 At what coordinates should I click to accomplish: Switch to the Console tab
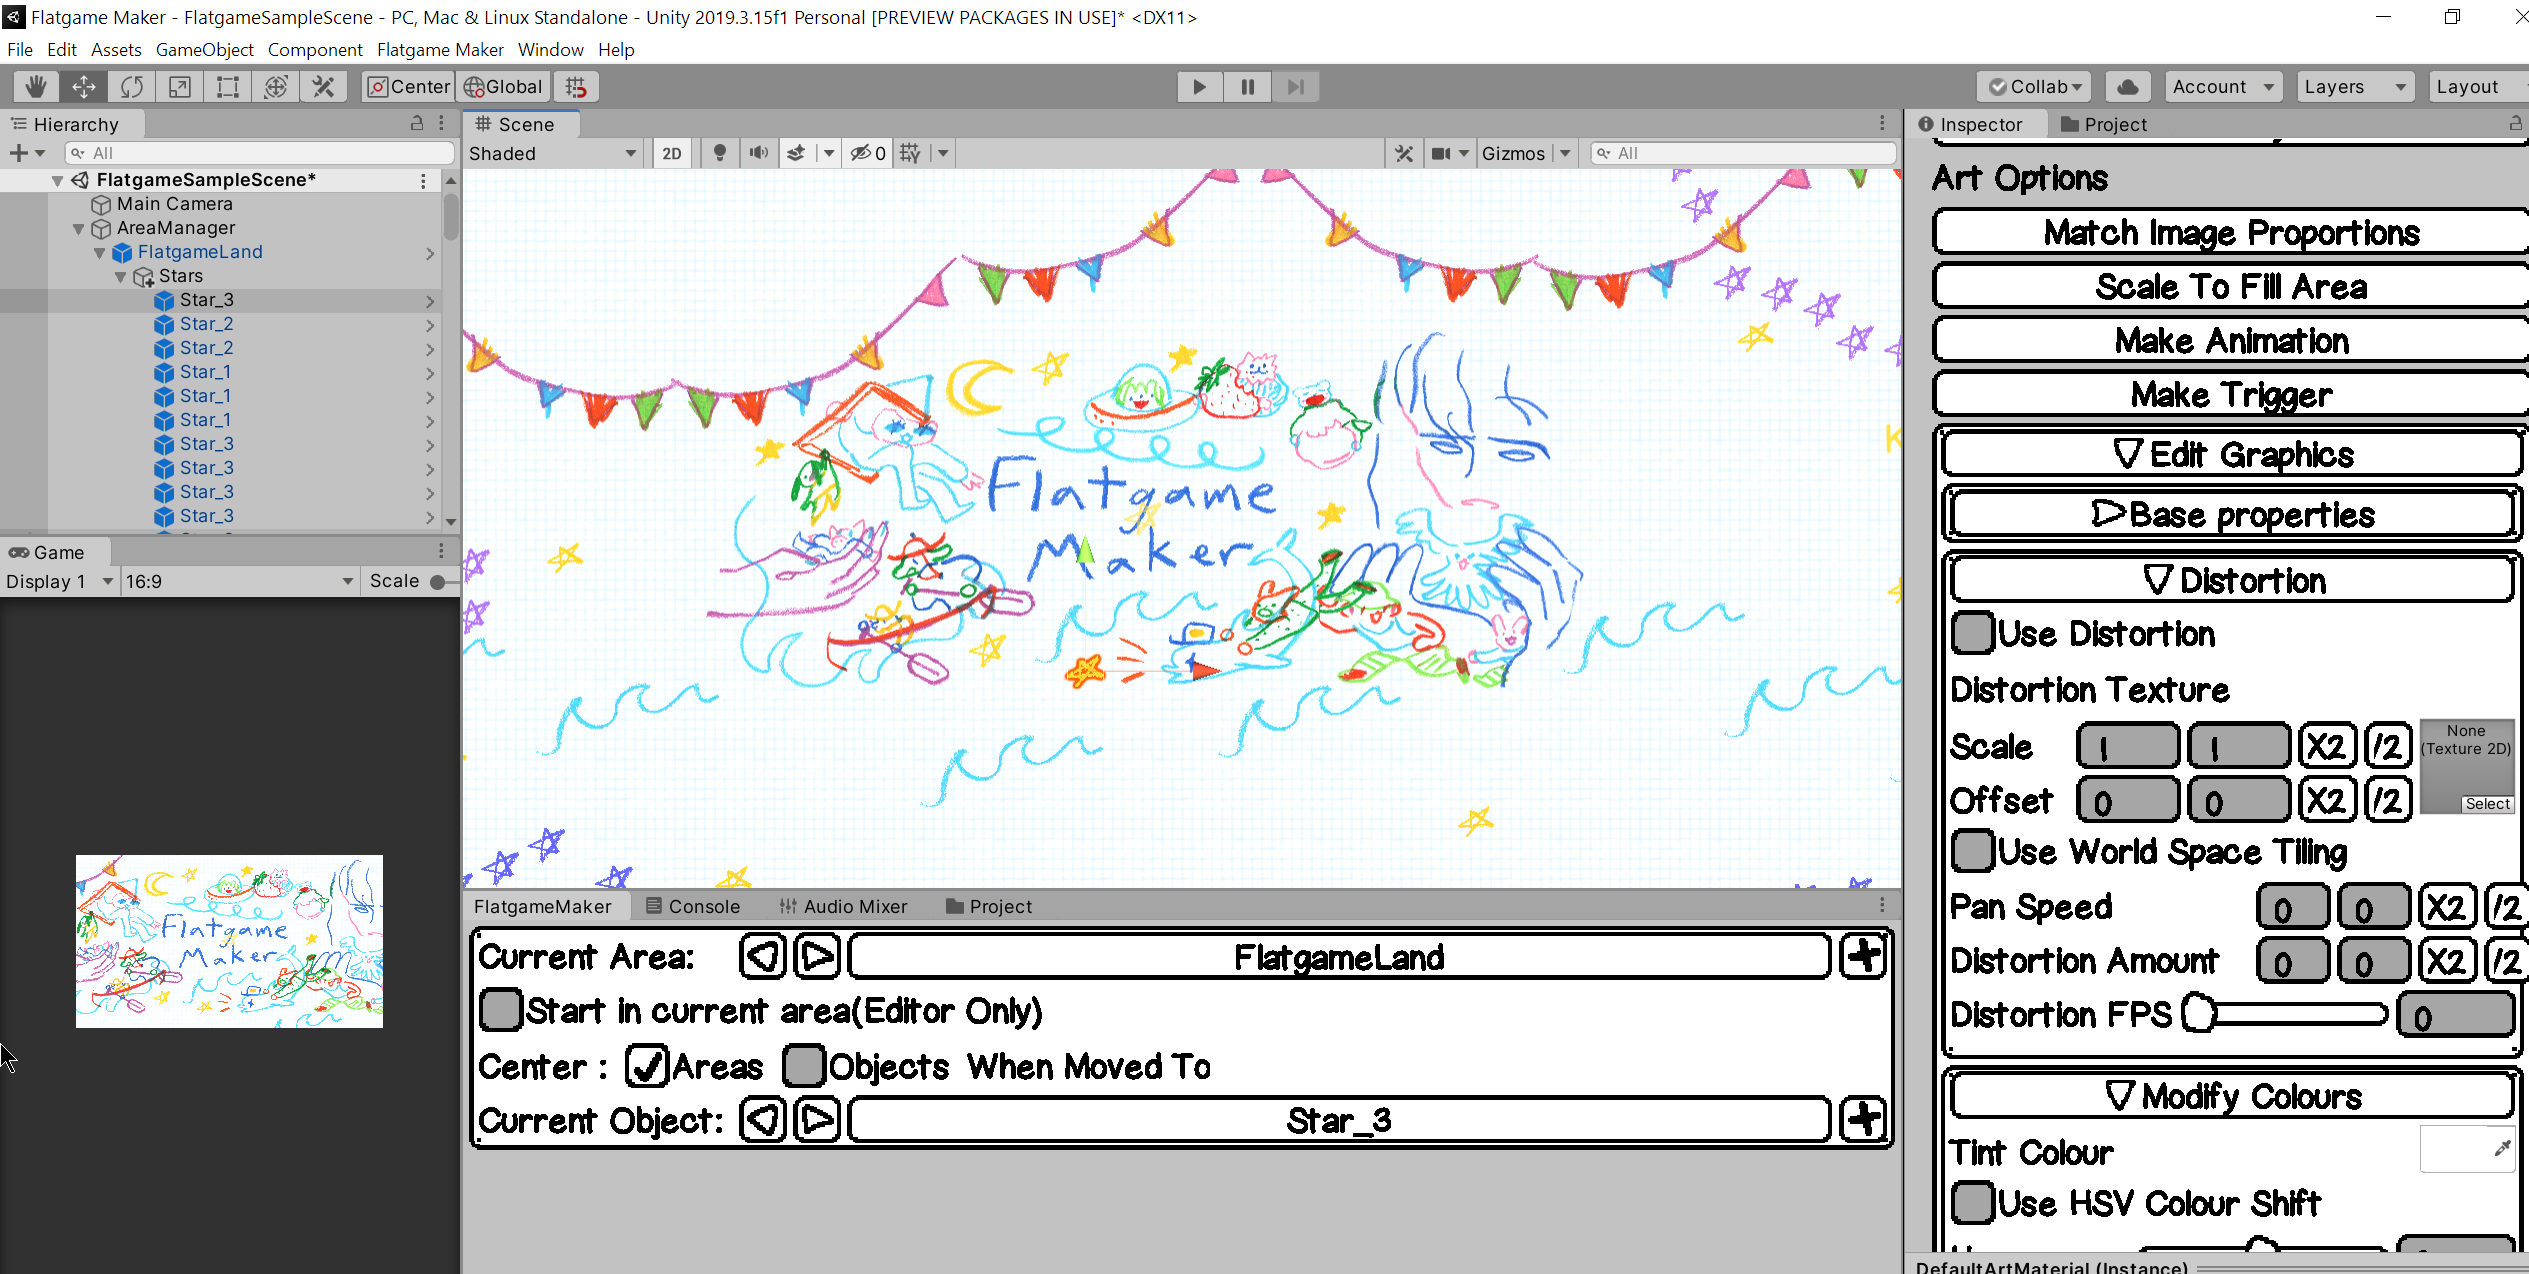(x=693, y=906)
